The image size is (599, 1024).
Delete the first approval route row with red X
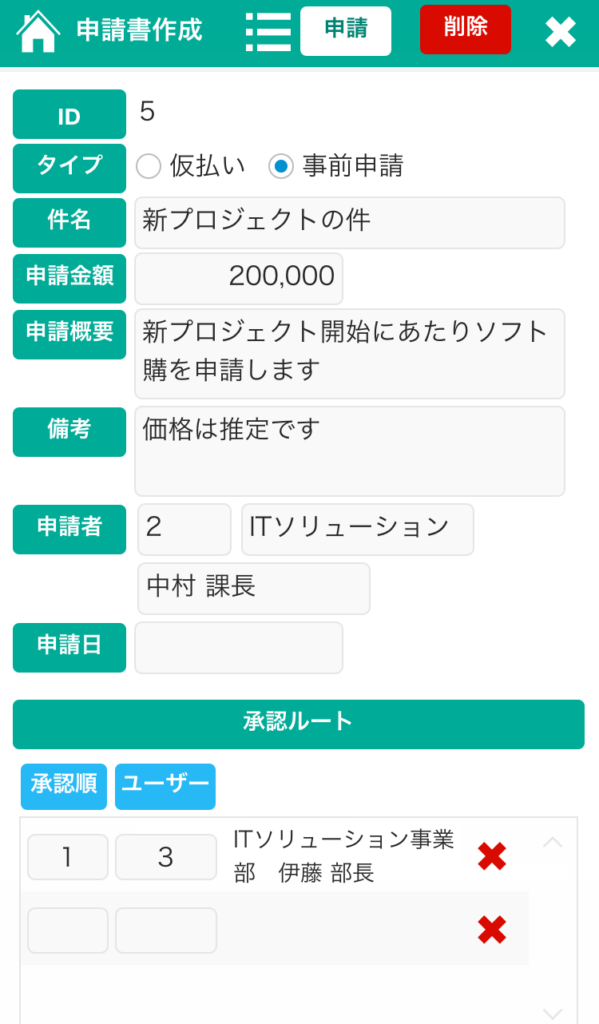pyautogui.click(x=491, y=857)
